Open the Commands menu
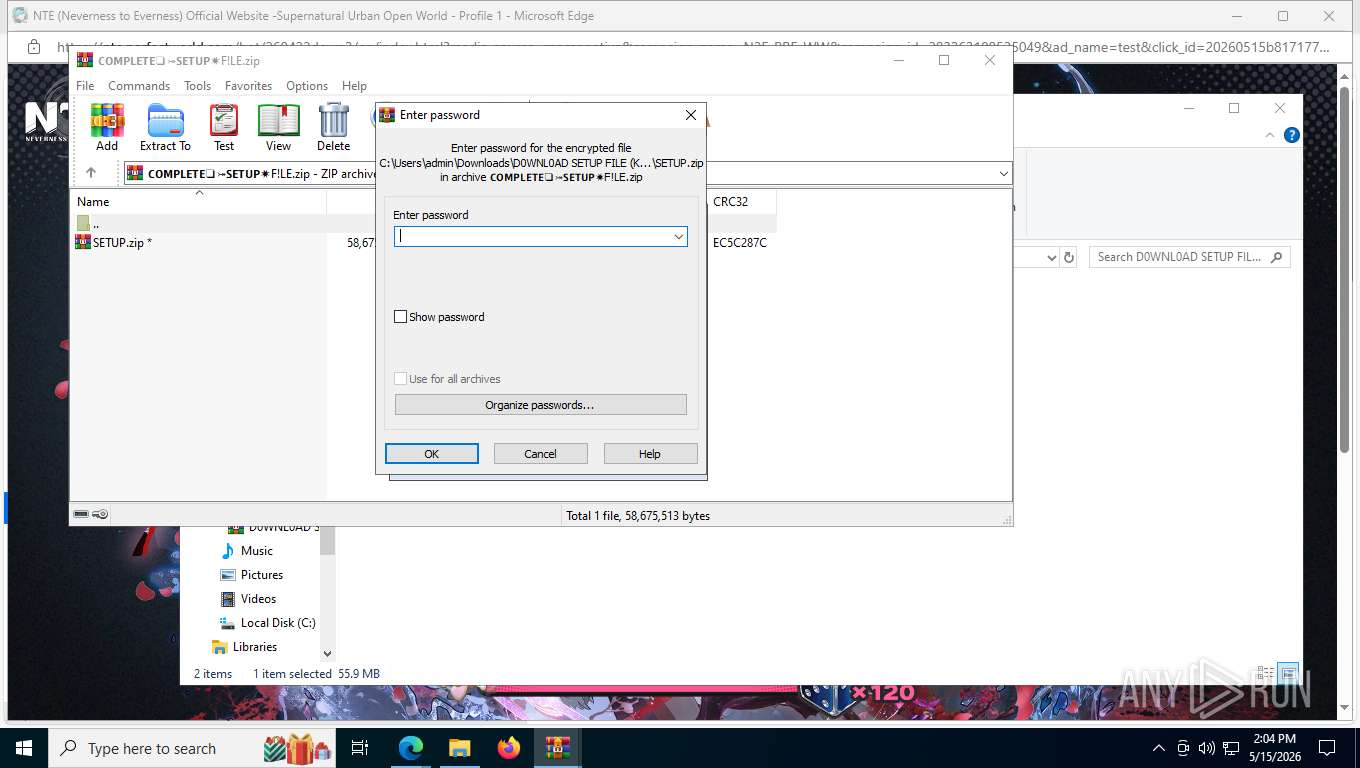Image resolution: width=1360 pixels, height=768 pixels. pos(139,86)
